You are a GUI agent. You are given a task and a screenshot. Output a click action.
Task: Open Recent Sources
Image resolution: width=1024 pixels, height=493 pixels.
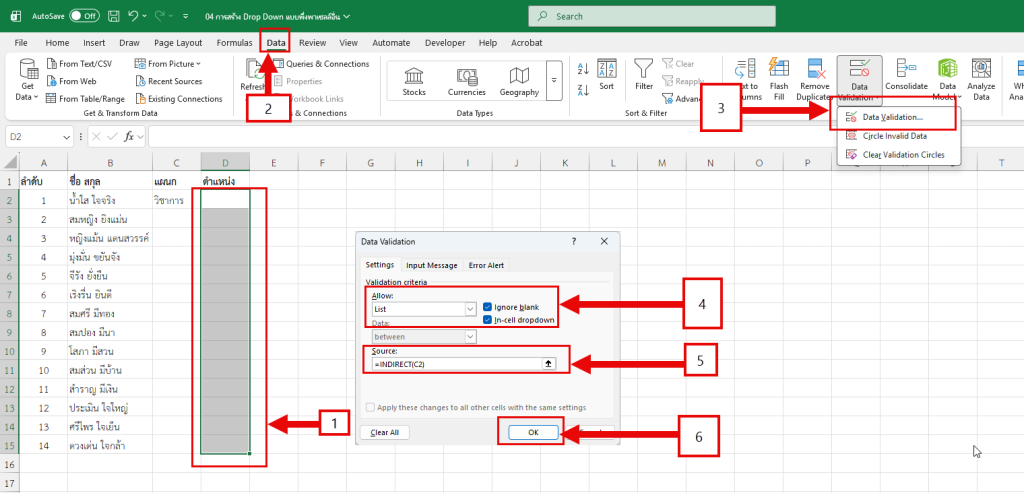(x=168, y=82)
